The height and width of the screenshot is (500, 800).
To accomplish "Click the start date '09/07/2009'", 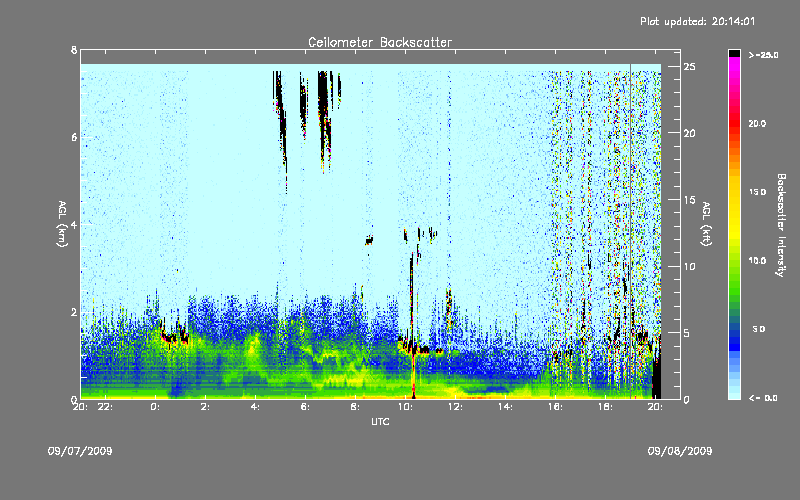I will click(x=80, y=451).
